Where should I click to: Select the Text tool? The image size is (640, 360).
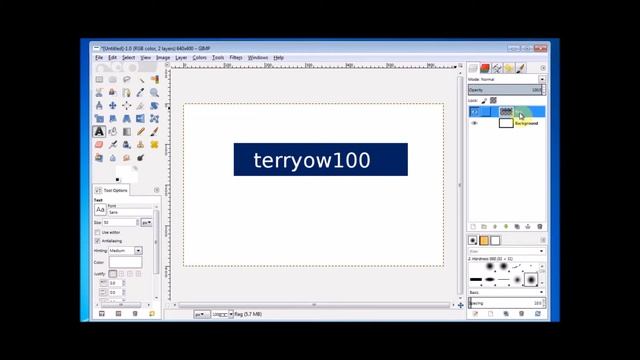[x=99, y=132]
